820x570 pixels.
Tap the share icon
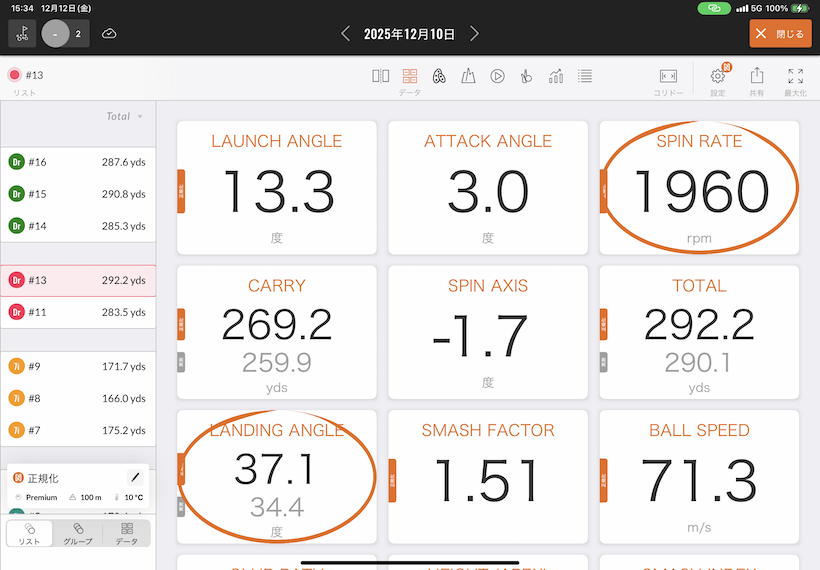pos(757,76)
